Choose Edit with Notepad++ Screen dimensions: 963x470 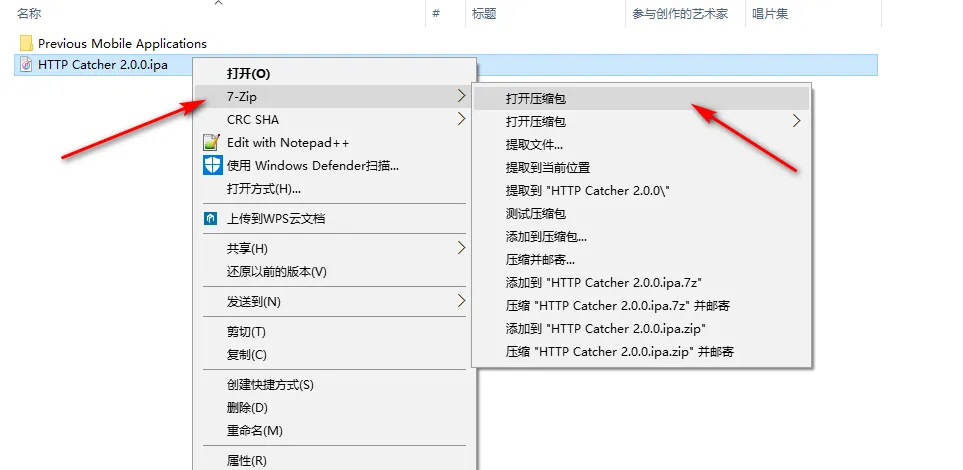(335, 143)
